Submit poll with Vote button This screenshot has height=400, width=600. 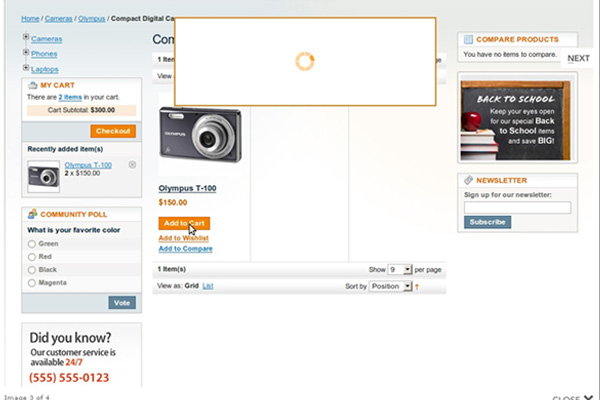(x=122, y=303)
